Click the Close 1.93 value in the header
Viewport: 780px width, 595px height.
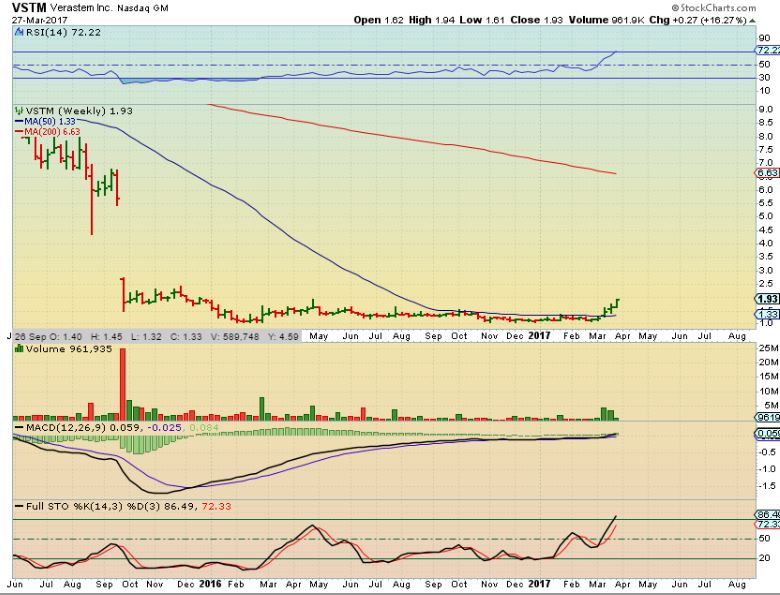536,20
